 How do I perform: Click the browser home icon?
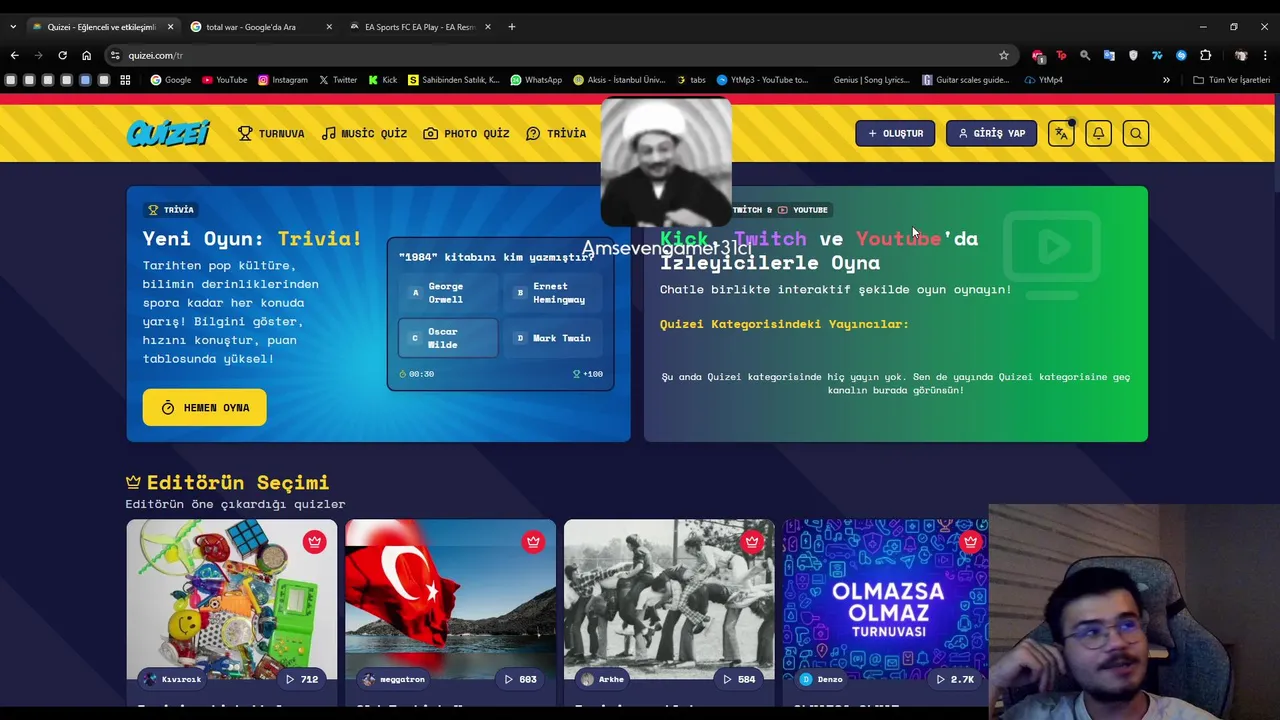86,55
